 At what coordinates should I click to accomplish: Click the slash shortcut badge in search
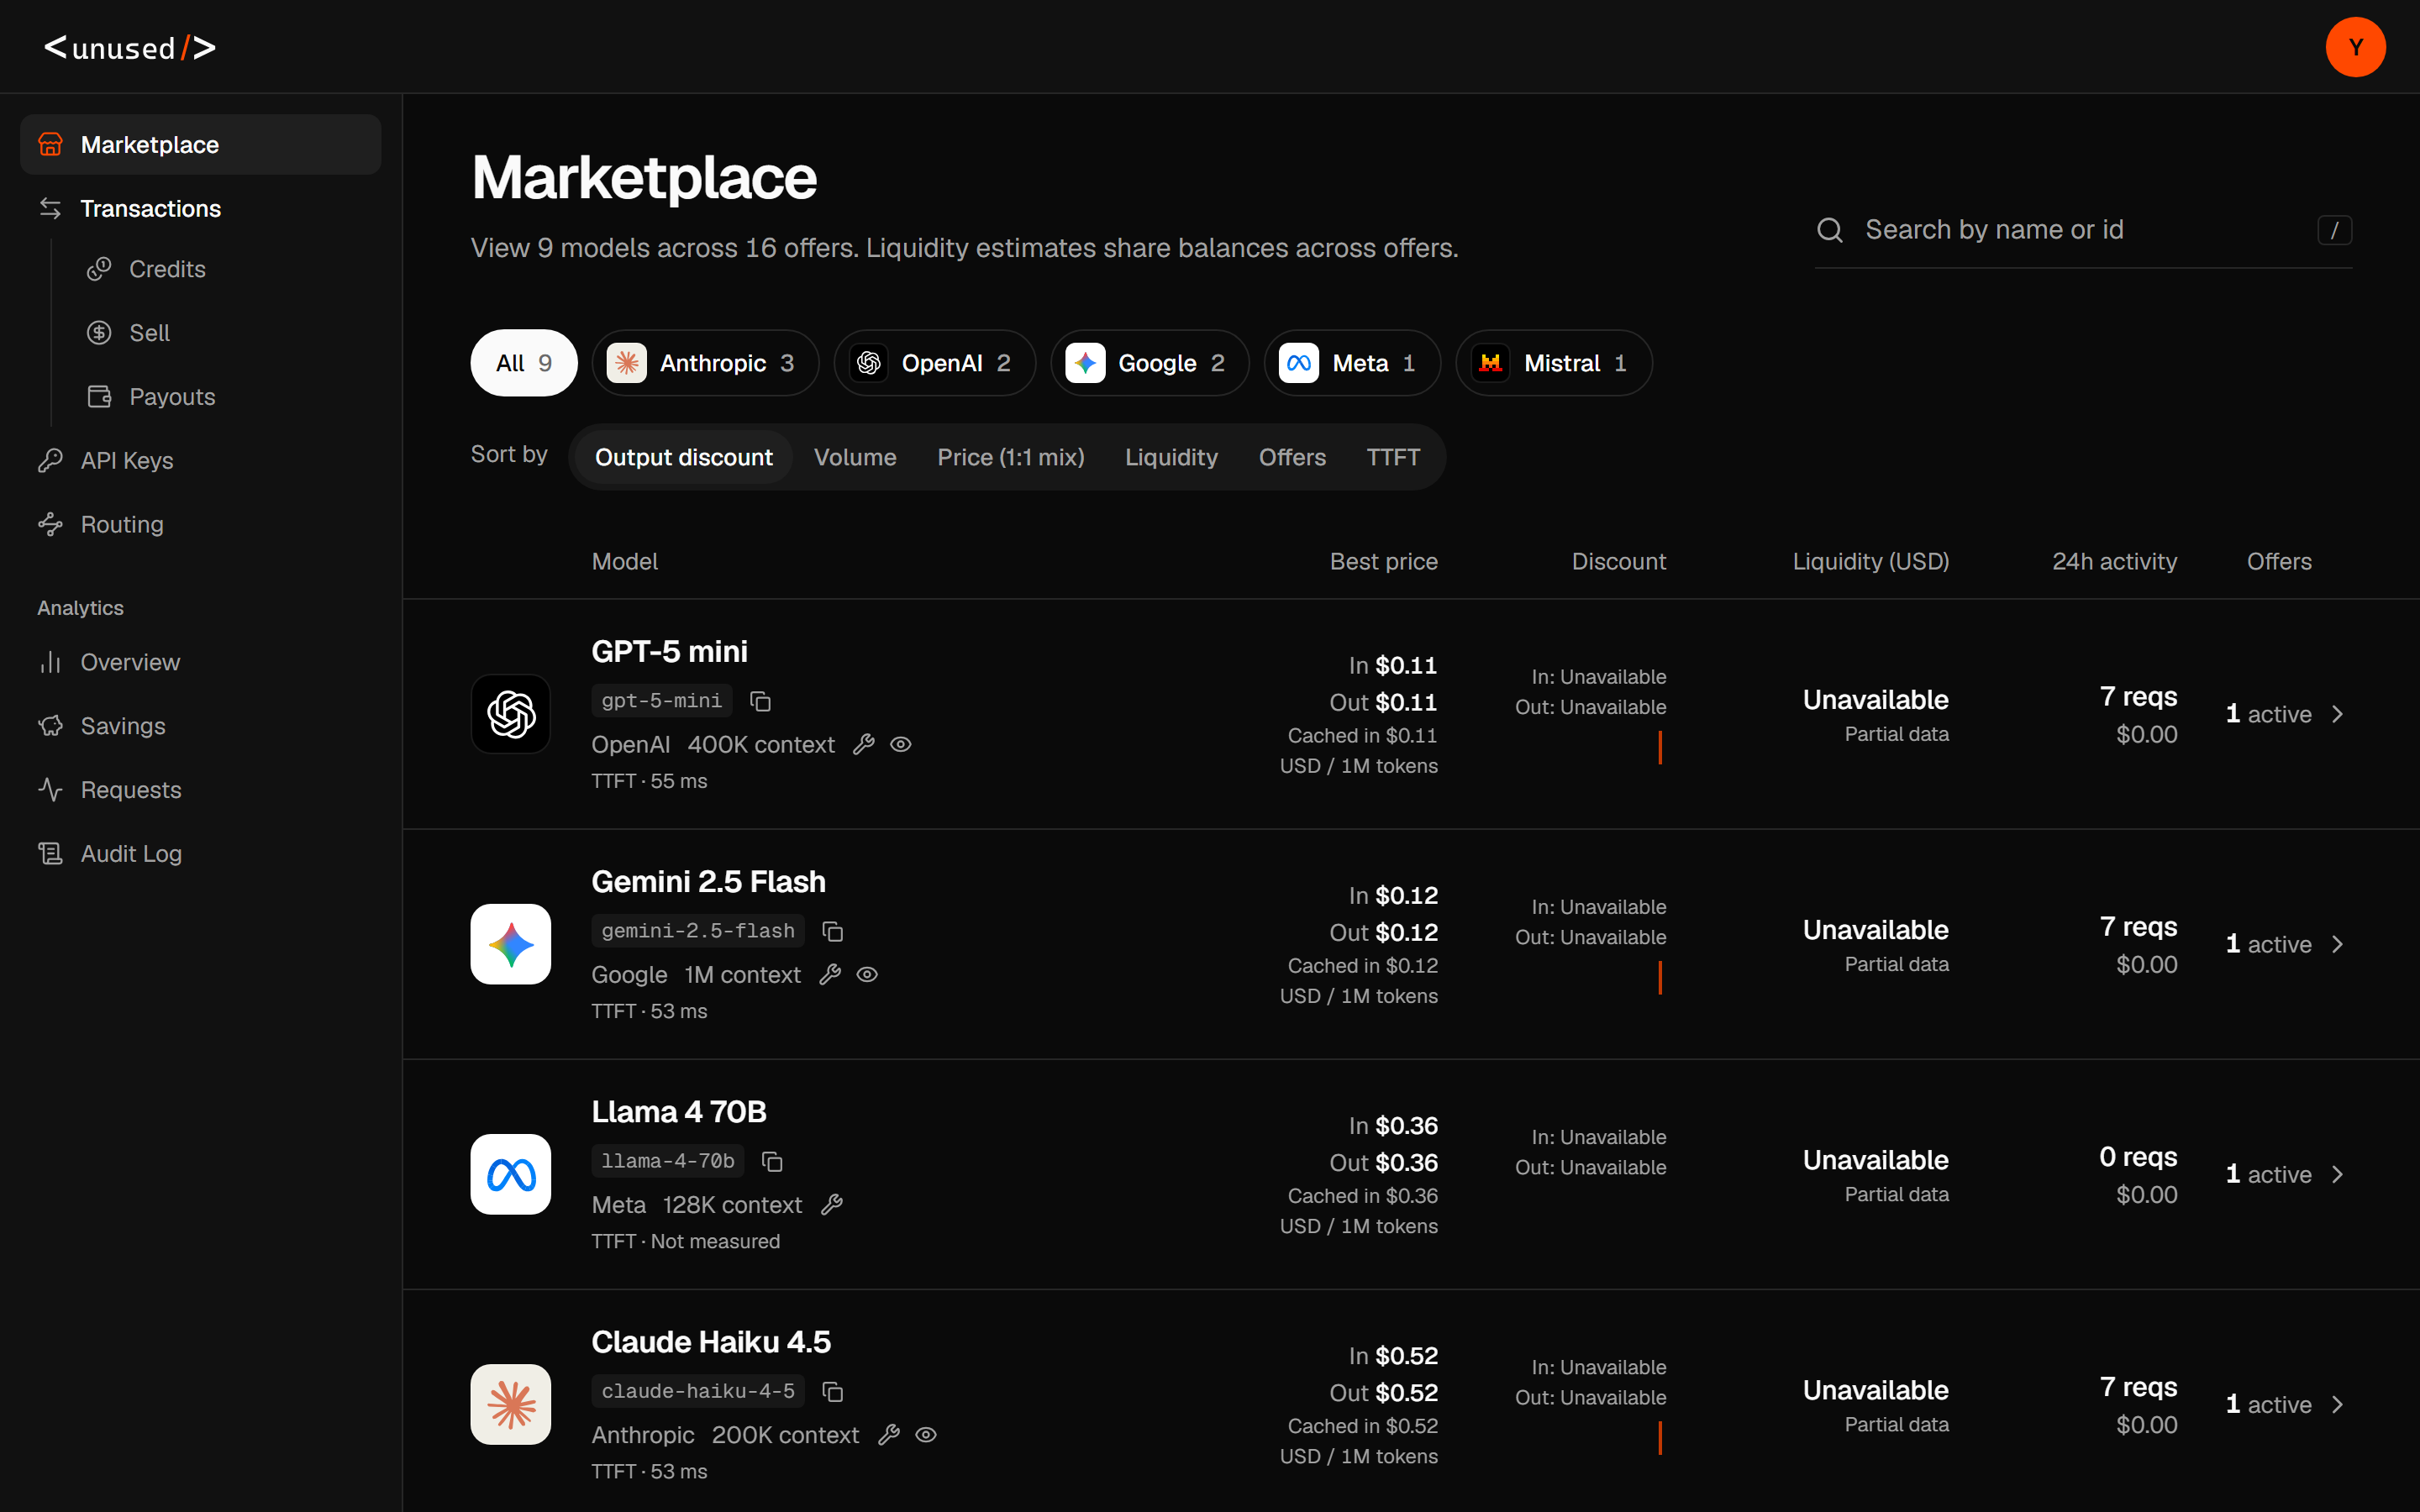coord(2334,230)
